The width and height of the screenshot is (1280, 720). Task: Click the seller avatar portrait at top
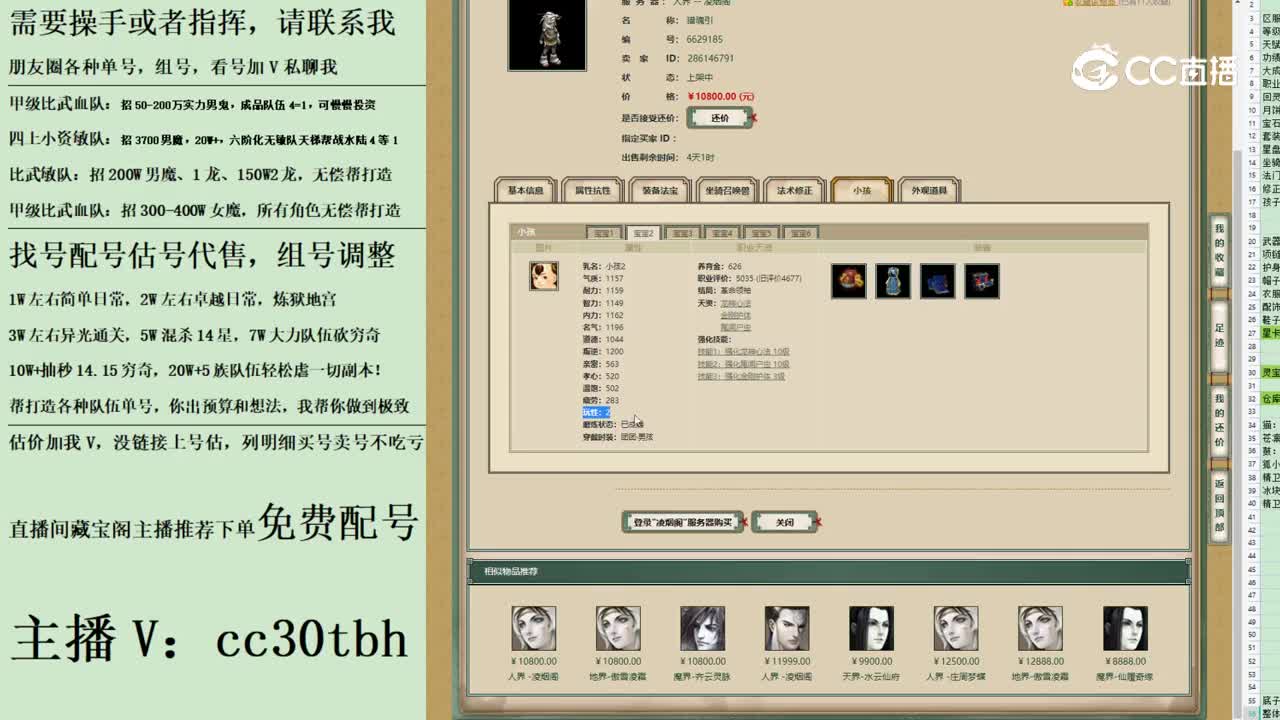click(x=546, y=34)
